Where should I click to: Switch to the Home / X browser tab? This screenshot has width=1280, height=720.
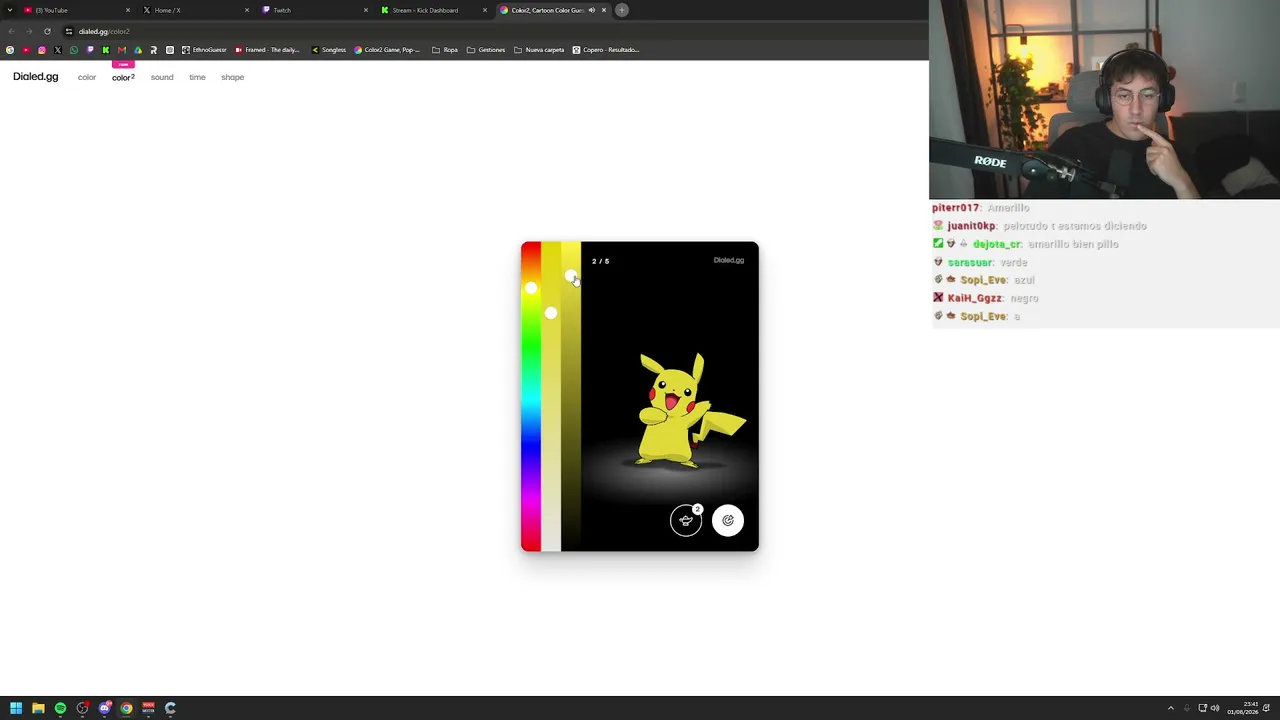[195, 10]
